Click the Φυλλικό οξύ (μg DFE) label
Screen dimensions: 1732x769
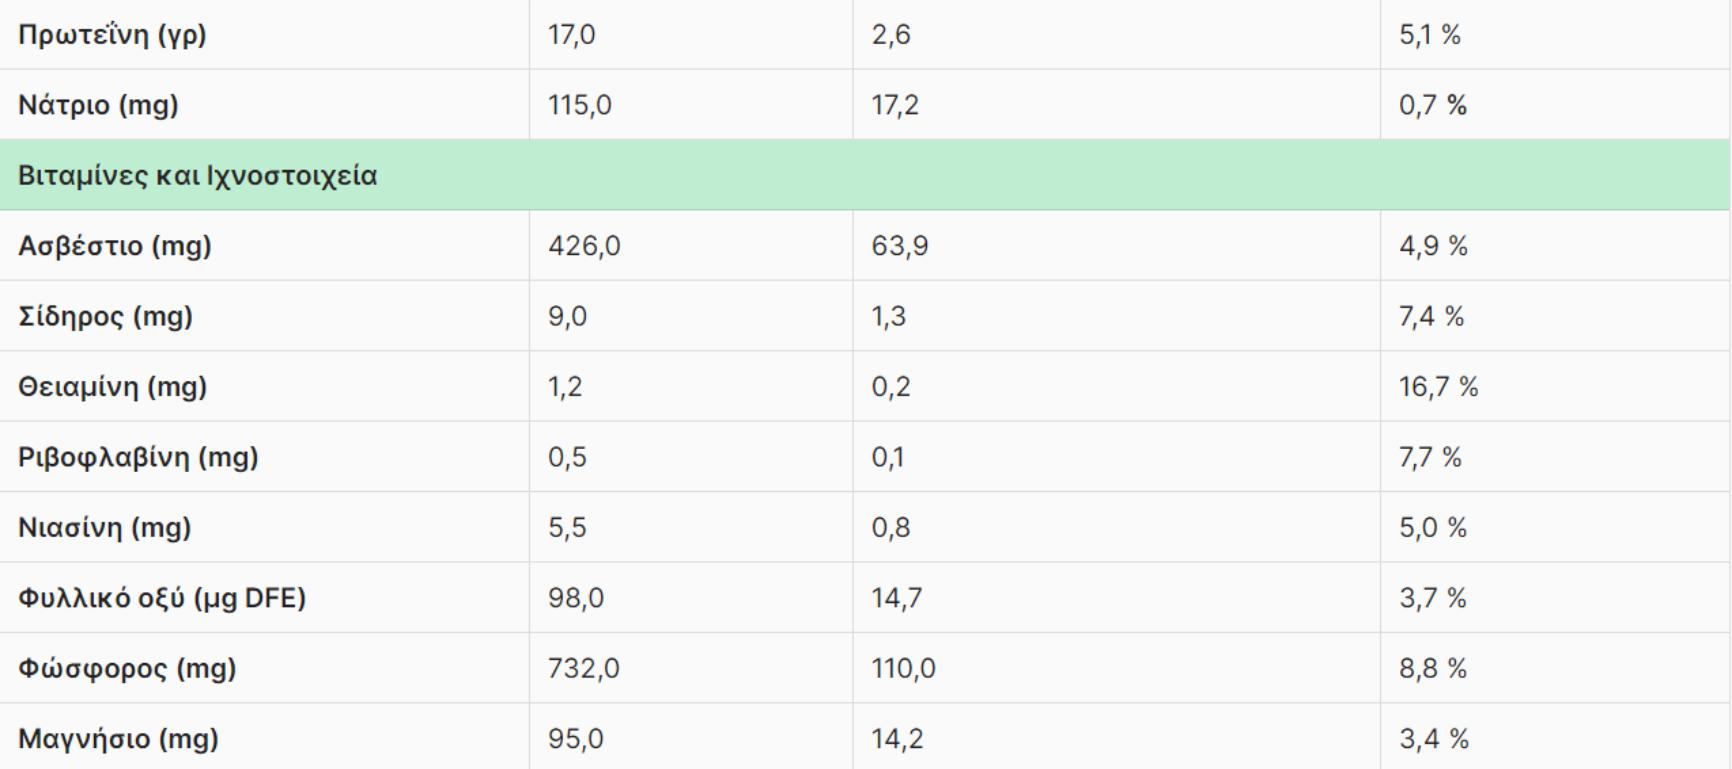point(162,598)
